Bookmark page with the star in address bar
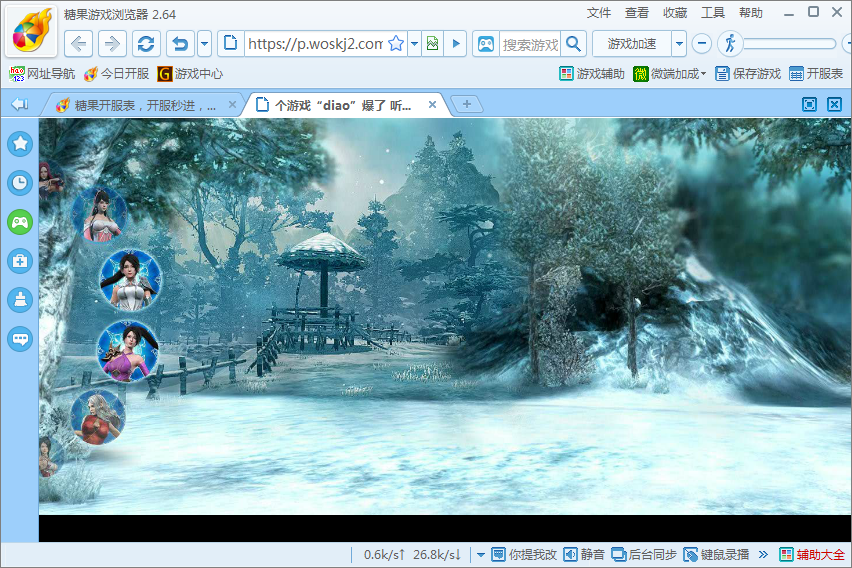This screenshot has width=852, height=568. [x=396, y=44]
